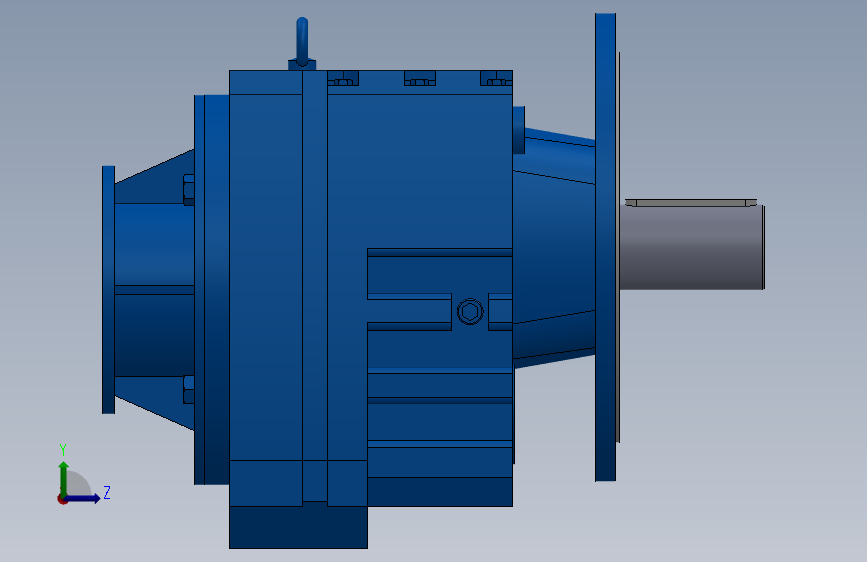867x562 pixels.
Task: Select the thin input flange at far left
Action: [x=108, y=290]
